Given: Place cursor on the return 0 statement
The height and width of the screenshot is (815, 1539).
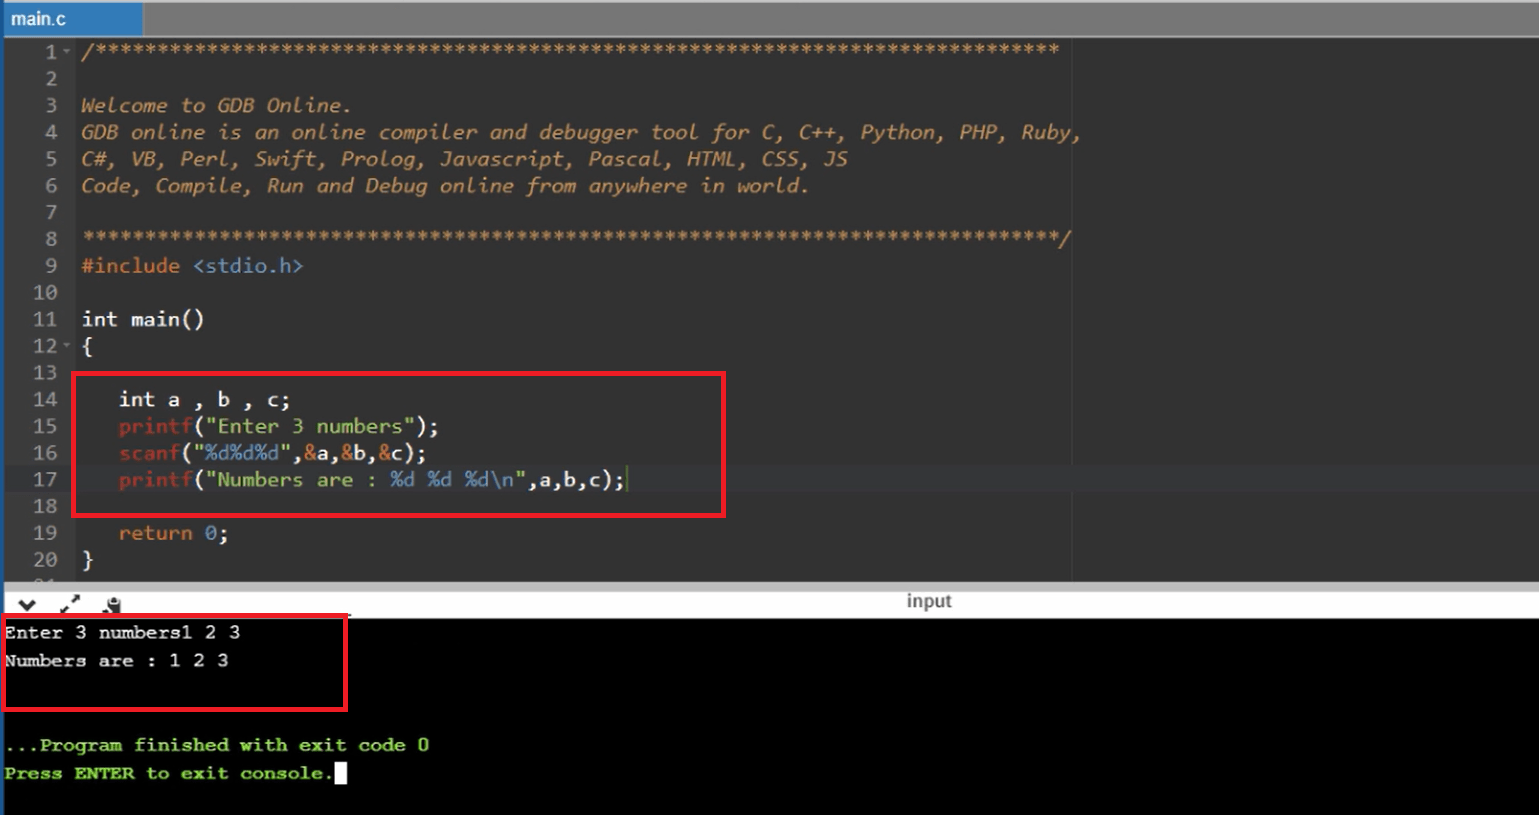Looking at the screenshot, I should point(172,533).
